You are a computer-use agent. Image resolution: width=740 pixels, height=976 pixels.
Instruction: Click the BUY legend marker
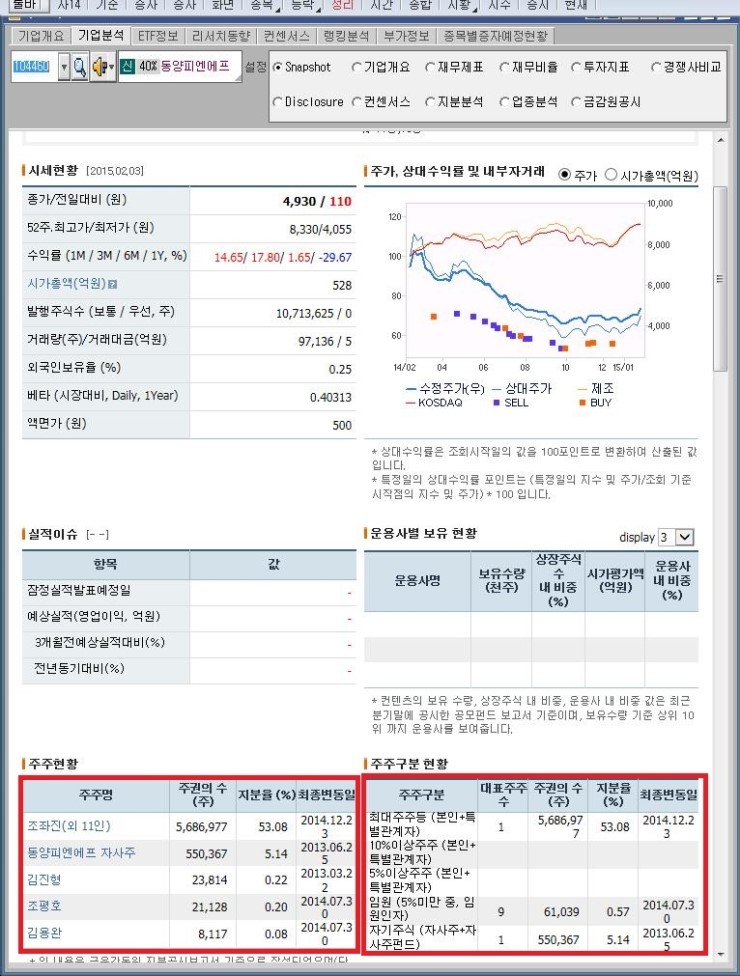(x=582, y=403)
